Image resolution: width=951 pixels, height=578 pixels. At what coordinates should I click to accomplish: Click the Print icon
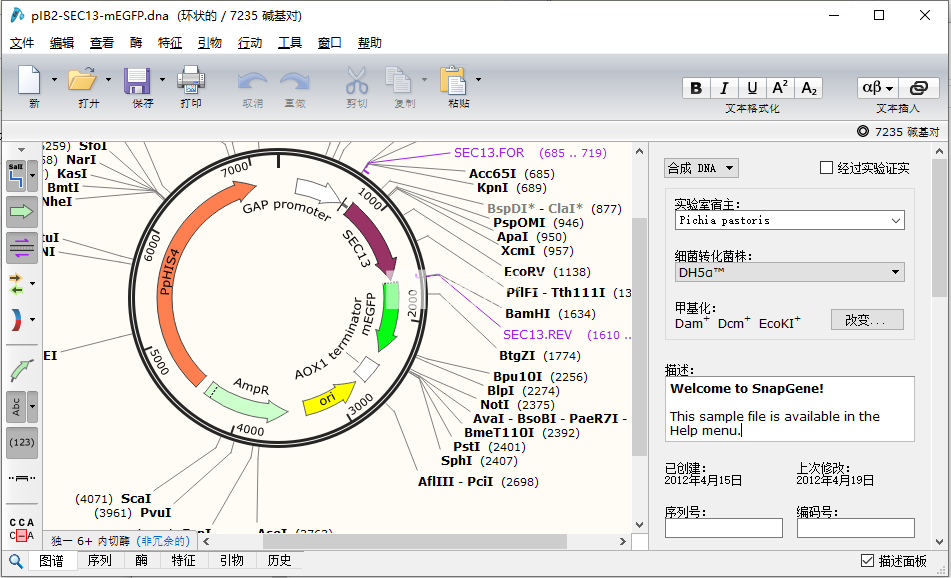191,79
